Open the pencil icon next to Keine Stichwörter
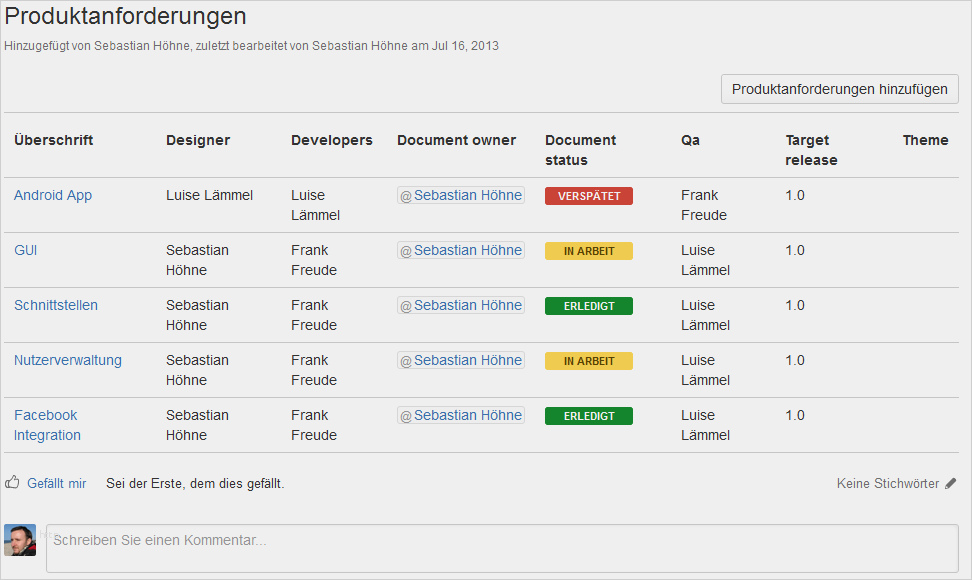Screen dimensions: 972x580 click(950, 483)
